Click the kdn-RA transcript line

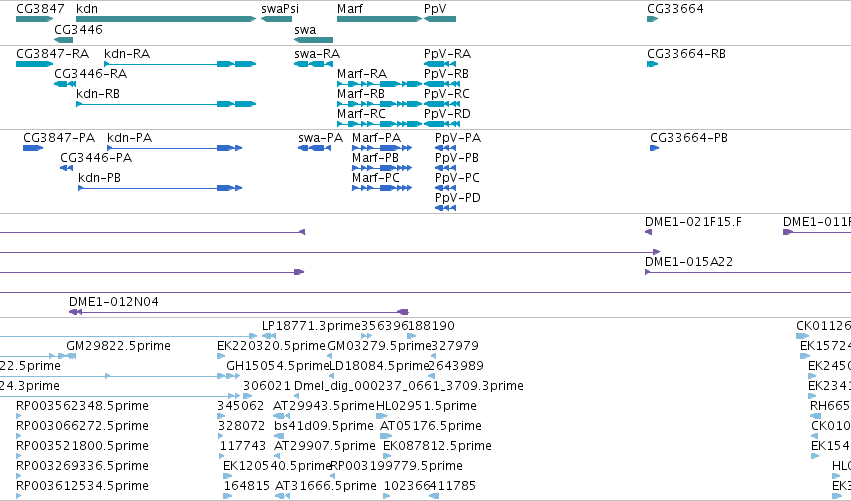[x=180, y=64]
